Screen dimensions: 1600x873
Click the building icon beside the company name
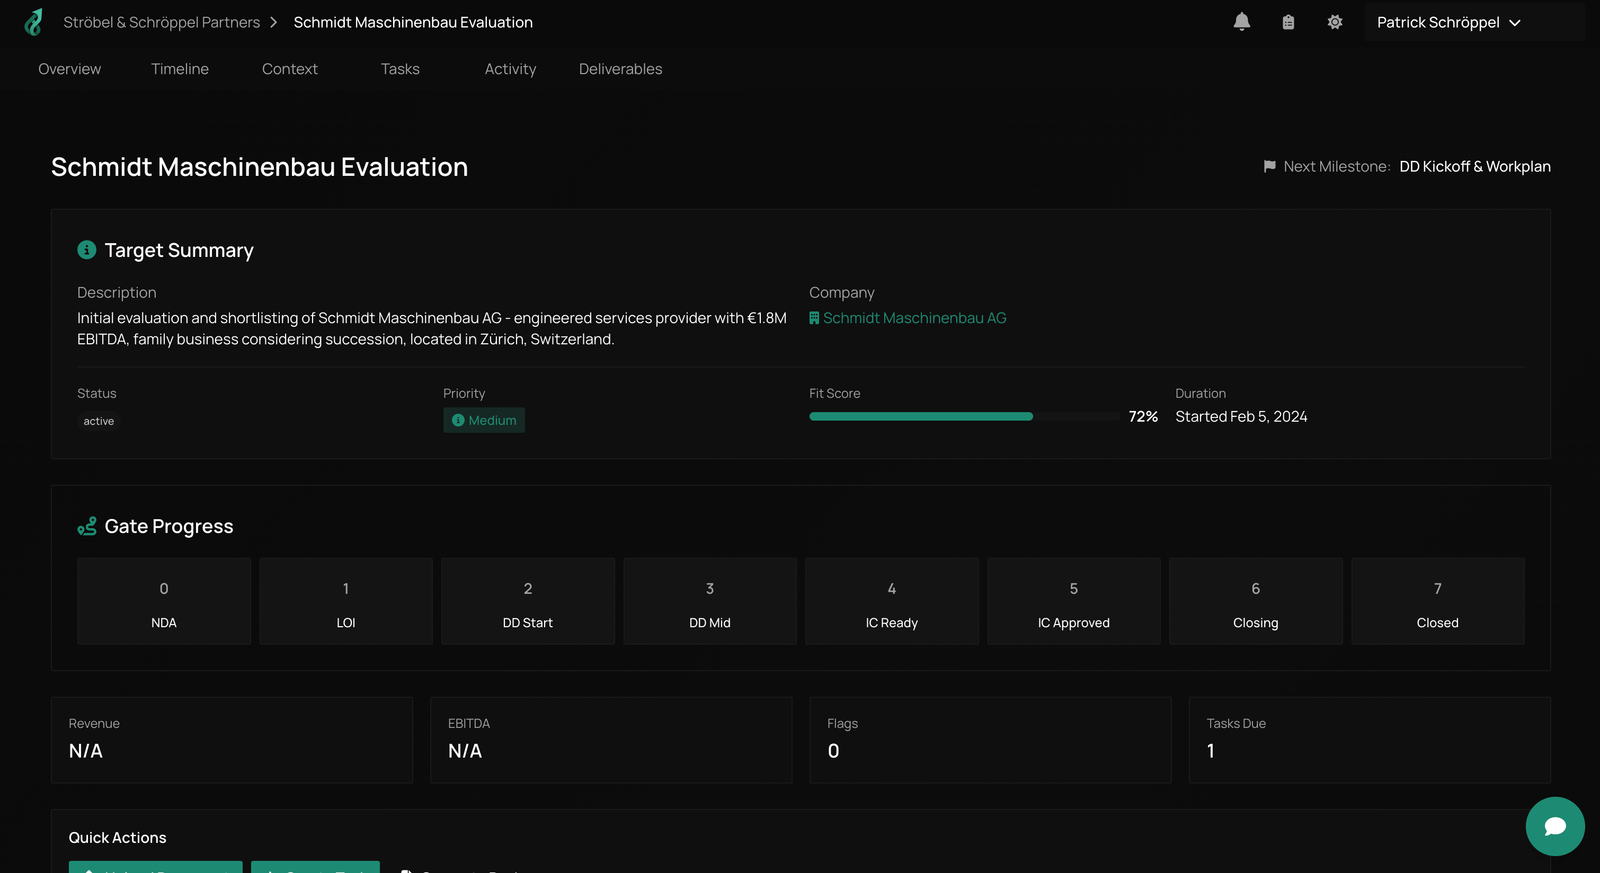point(814,318)
